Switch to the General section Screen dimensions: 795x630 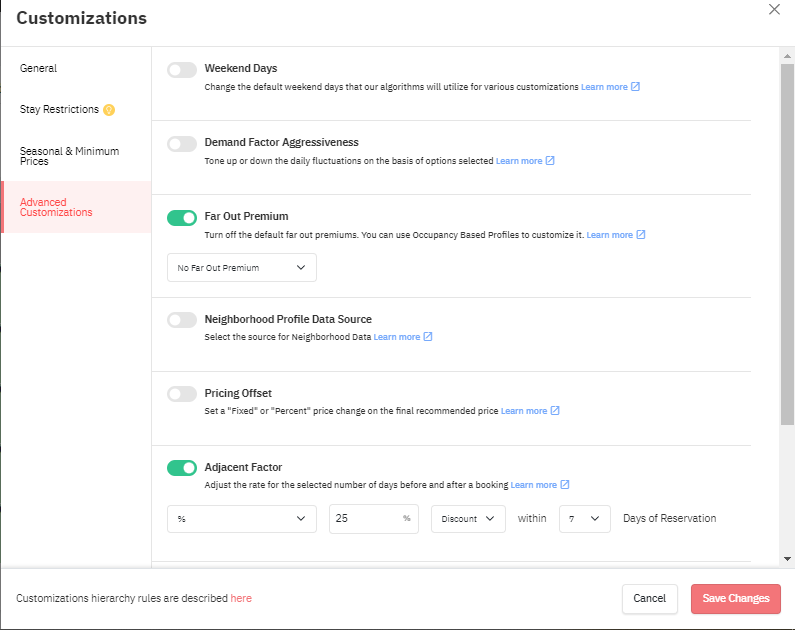[39, 68]
